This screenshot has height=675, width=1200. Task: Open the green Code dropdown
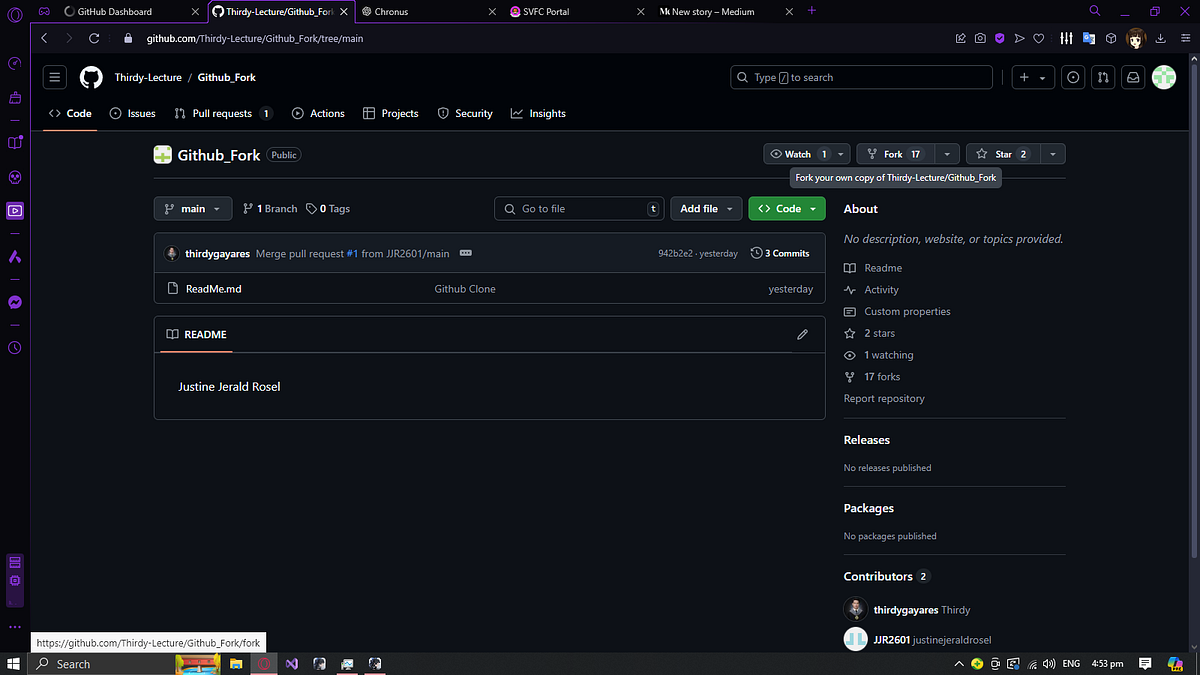(x=786, y=208)
